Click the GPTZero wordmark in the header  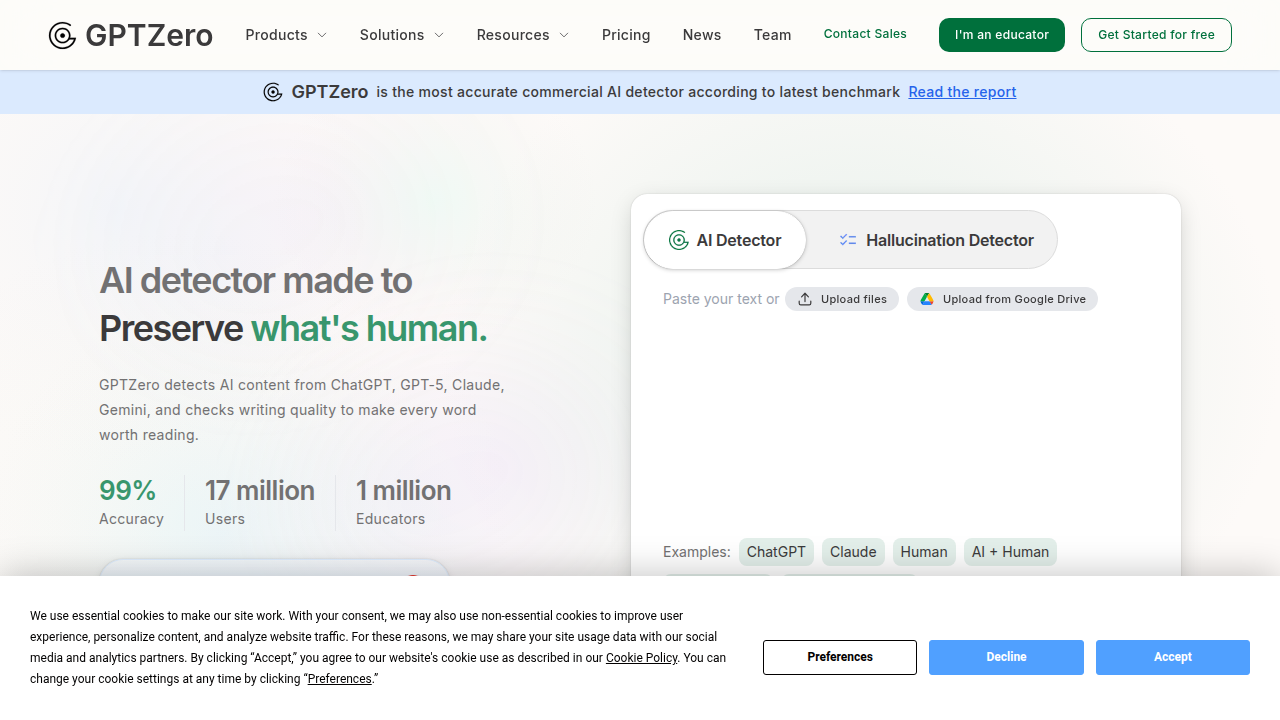(149, 36)
